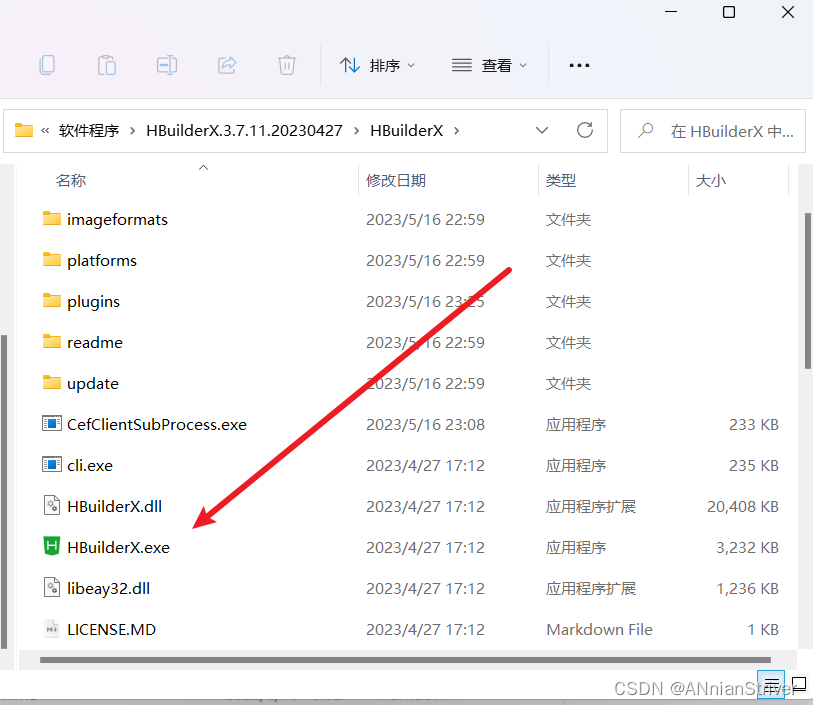Switch to details view in the status bar
This screenshot has width=813, height=705.
(772, 687)
